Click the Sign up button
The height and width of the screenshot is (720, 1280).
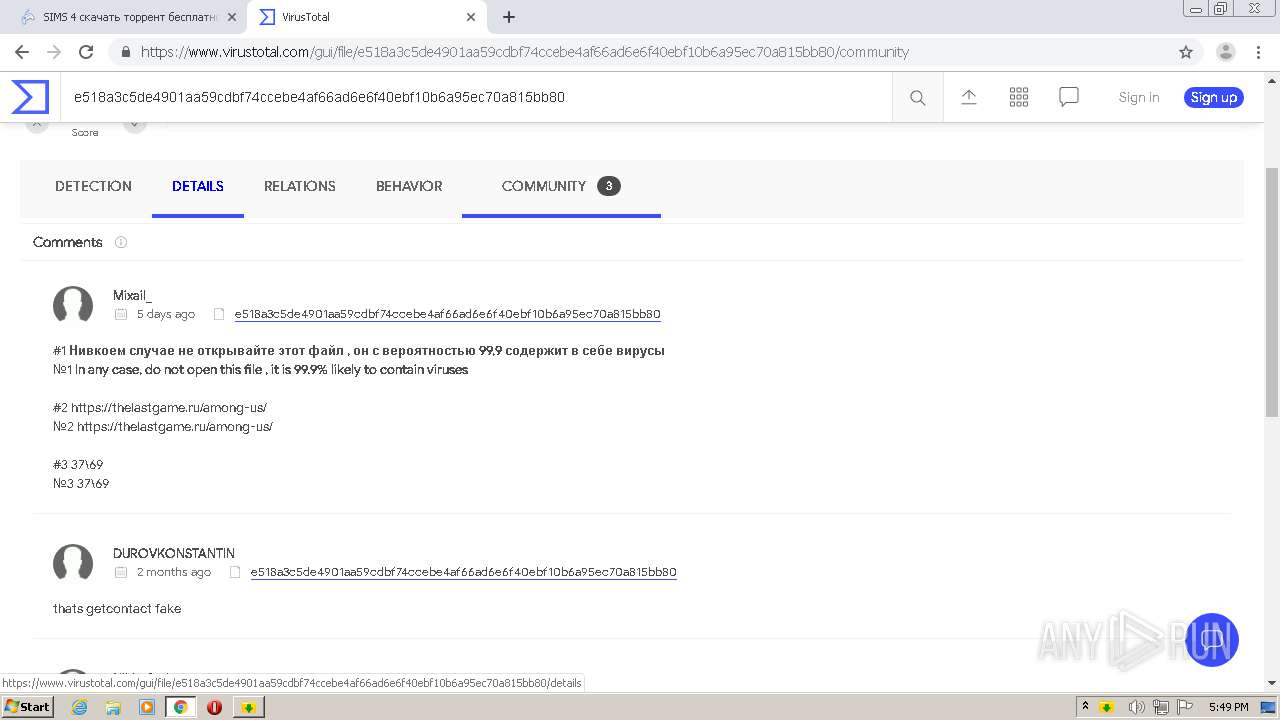[x=1214, y=97]
